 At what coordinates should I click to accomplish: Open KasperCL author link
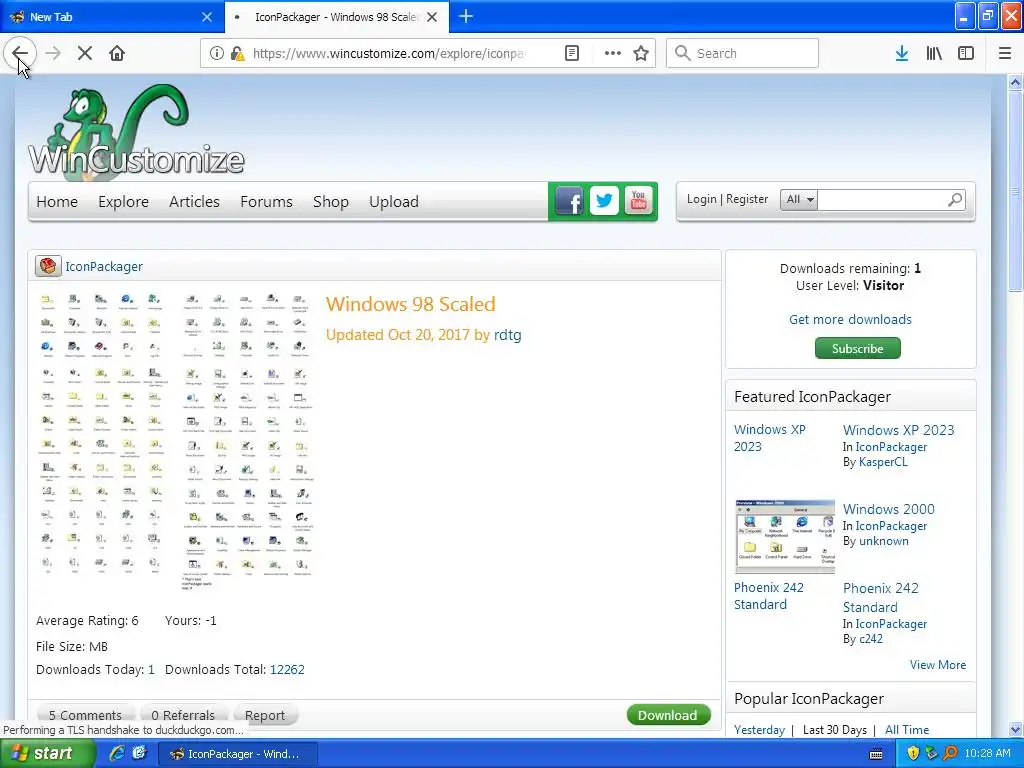883,462
